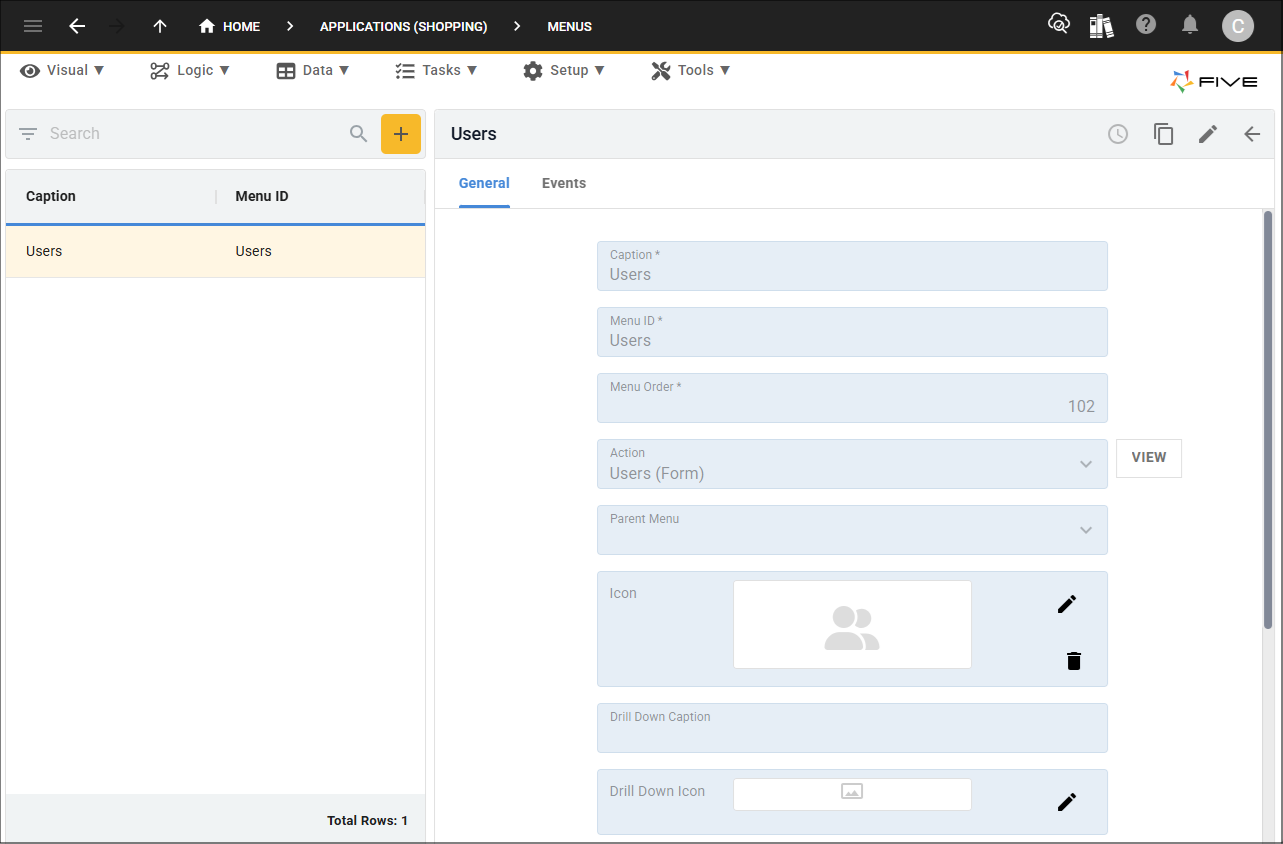Delete the menu icon using trash icon
The width and height of the screenshot is (1283, 844).
pyautogui.click(x=1074, y=661)
